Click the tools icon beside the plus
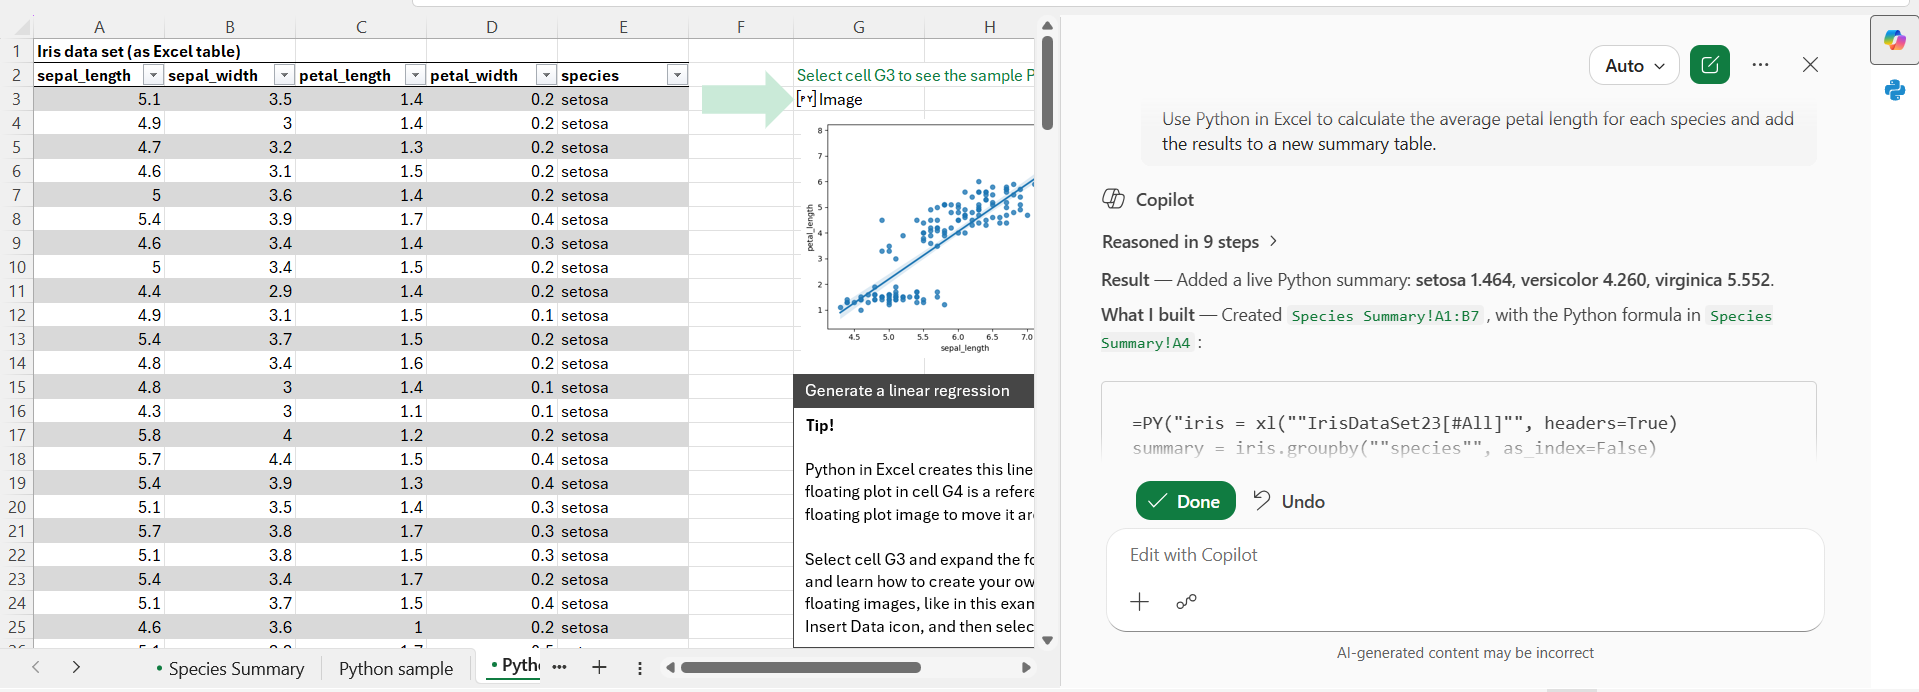 (x=1186, y=601)
